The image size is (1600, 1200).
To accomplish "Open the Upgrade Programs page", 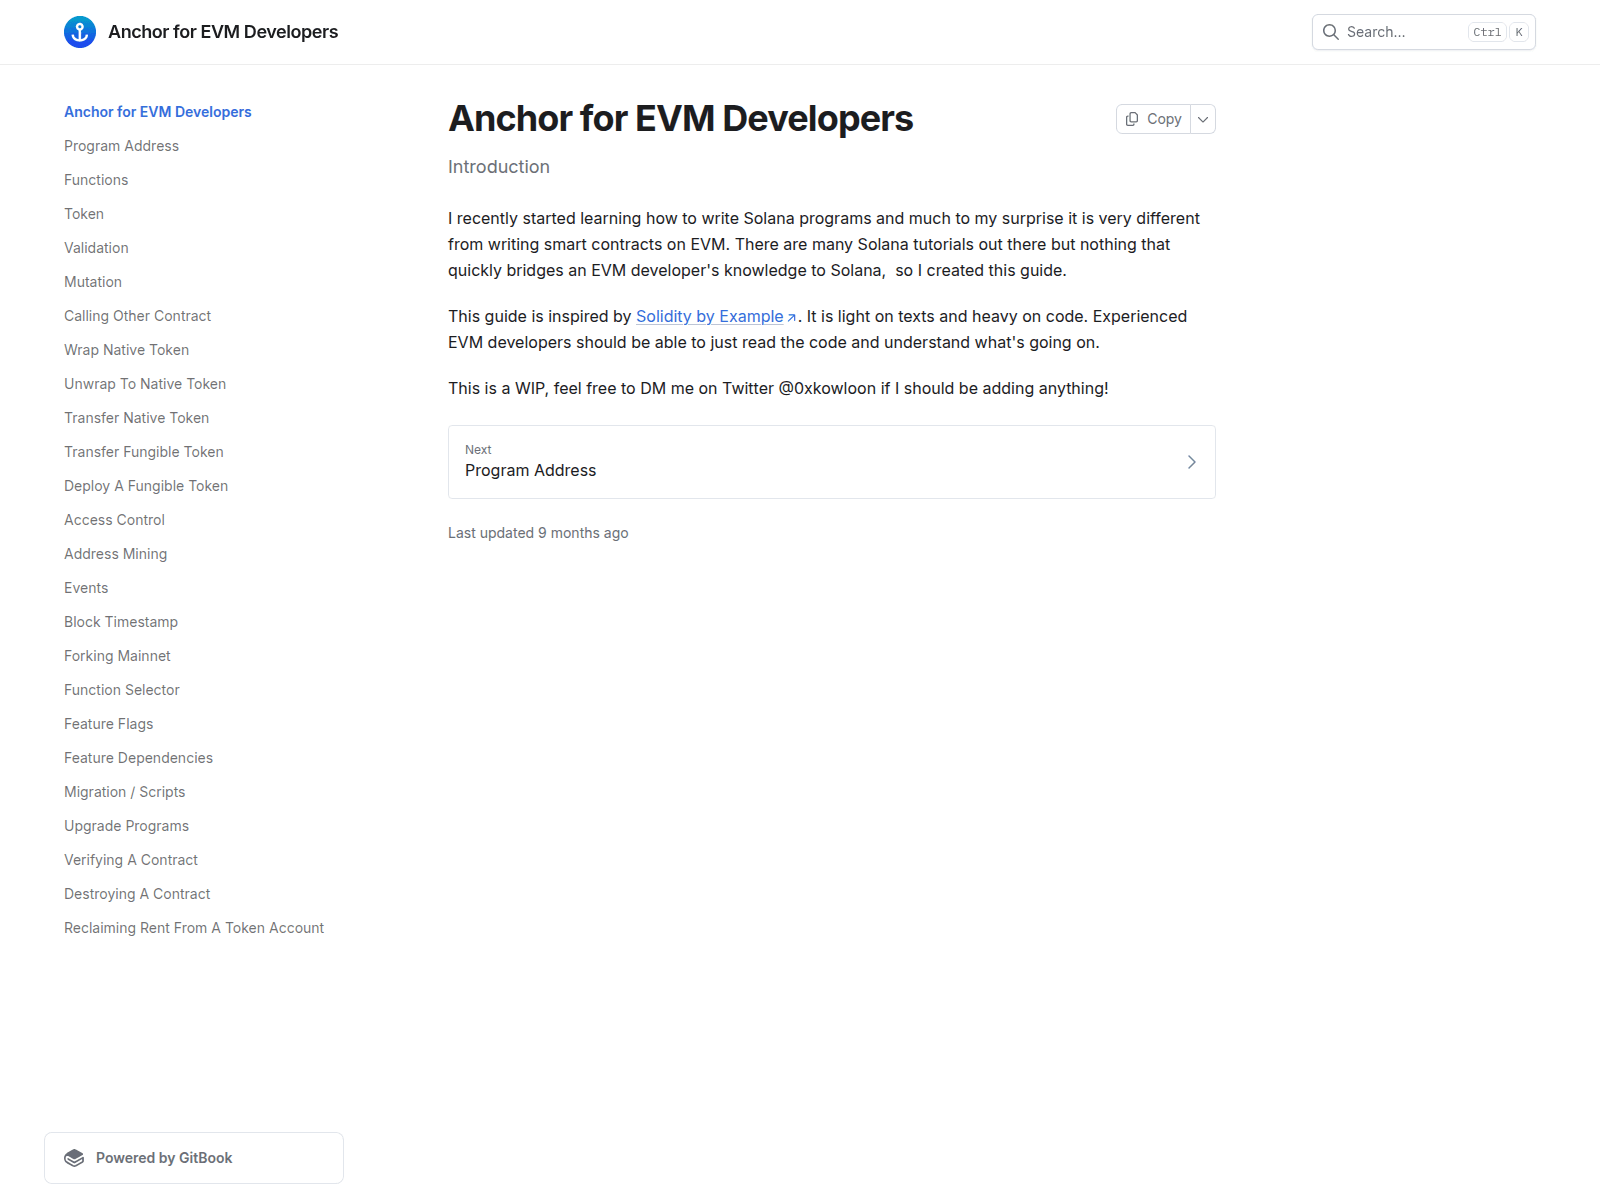I will click(127, 826).
